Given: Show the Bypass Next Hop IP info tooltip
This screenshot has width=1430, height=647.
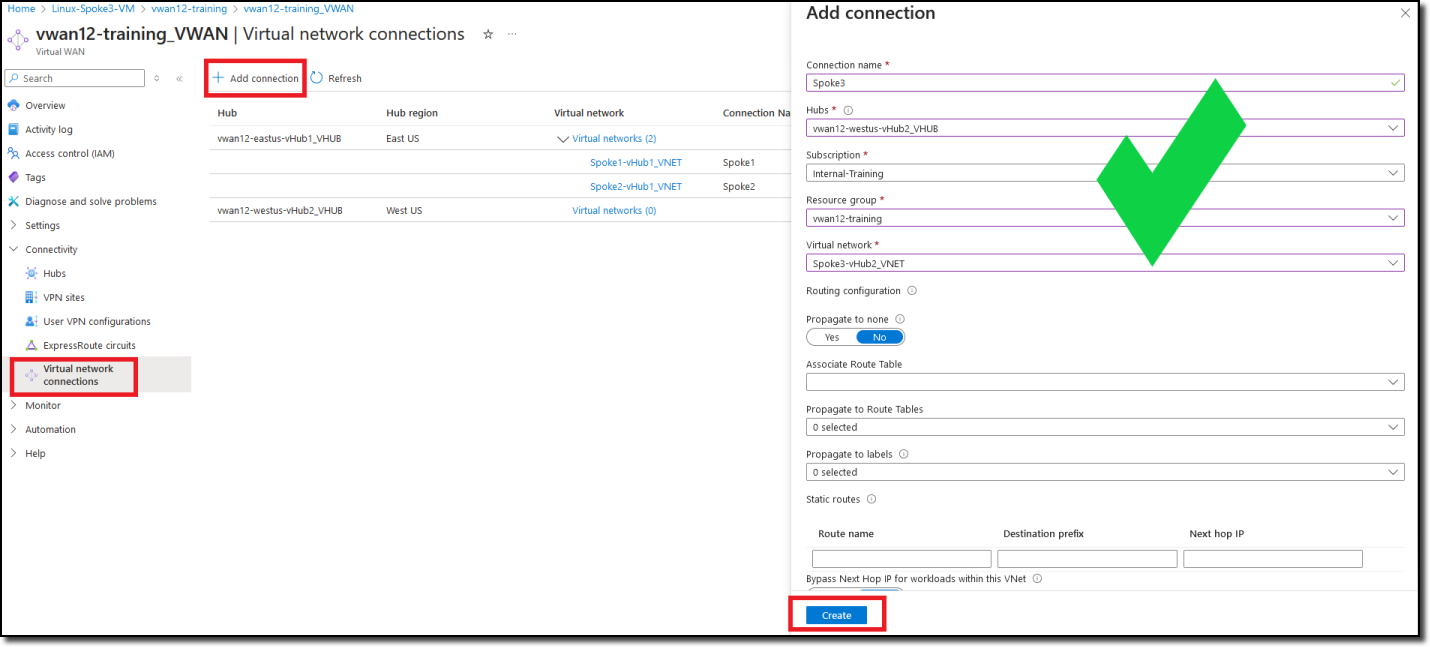Looking at the screenshot, I should [1037, 578].
